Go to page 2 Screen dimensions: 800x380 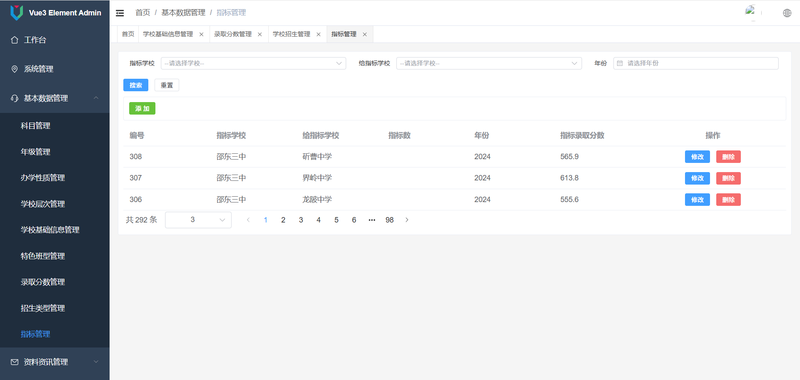(x=283, y=220)
